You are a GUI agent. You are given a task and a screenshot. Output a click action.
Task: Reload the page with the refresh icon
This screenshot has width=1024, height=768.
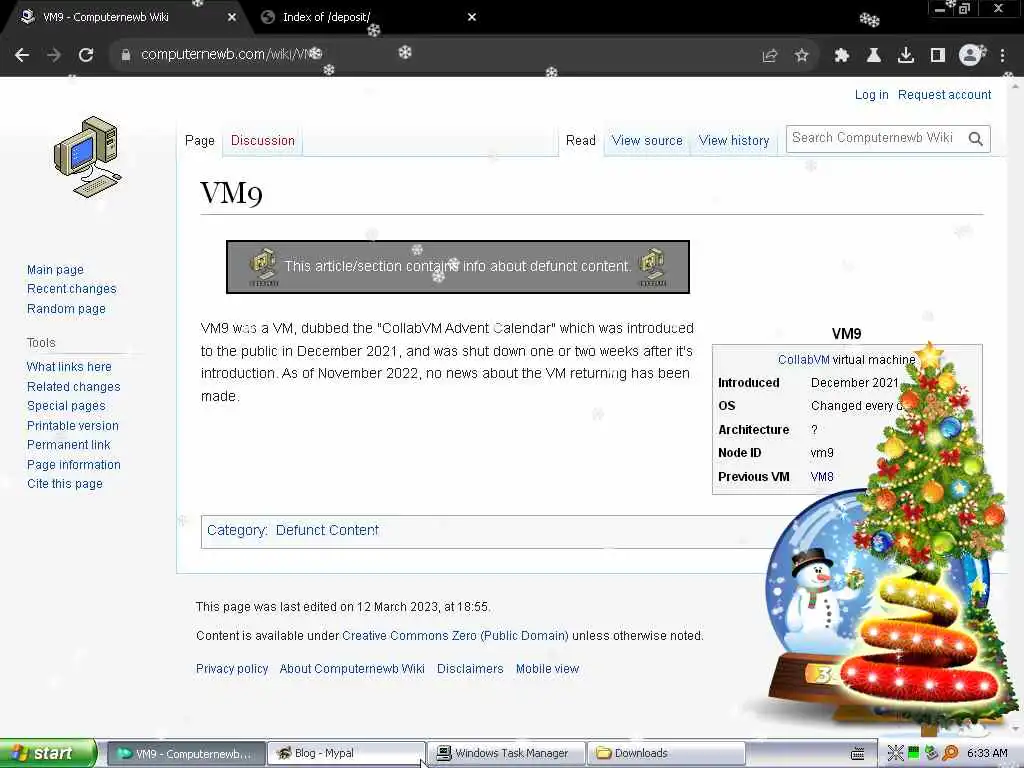coord(86,56)
